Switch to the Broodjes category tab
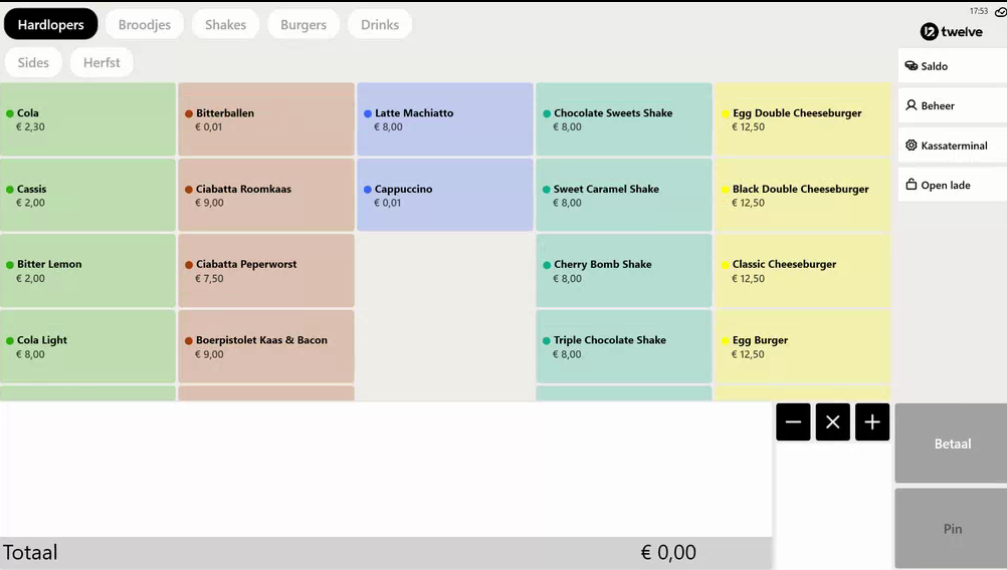The image size is (1007, 570). (145, 25)
